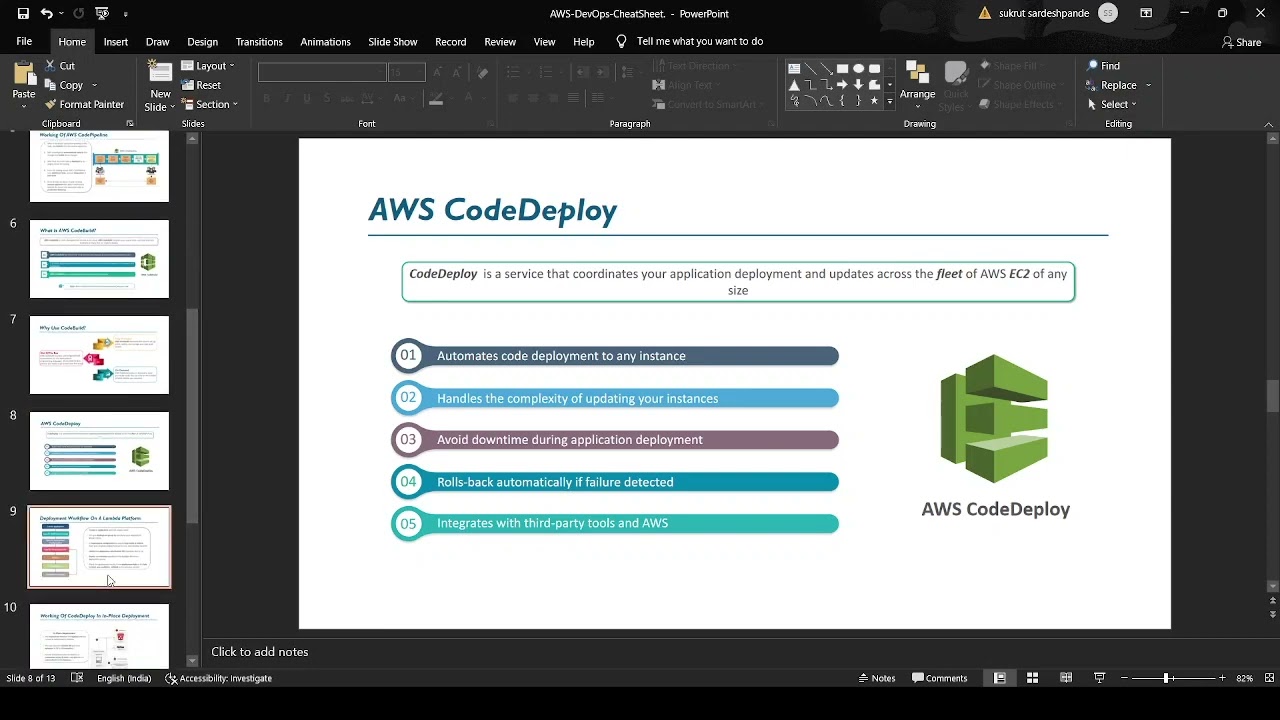
Task: Open the Clipboard pane launcher
Action: pyautogui.click(x=130, y=124)
